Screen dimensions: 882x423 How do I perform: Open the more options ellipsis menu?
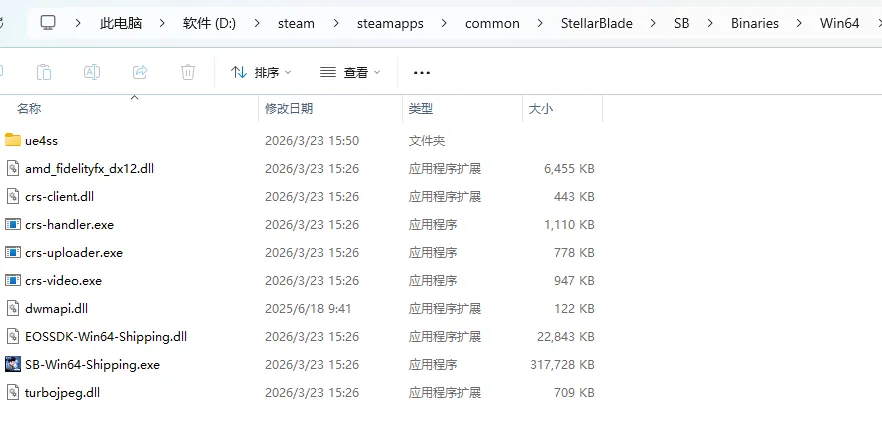click(421, 73)
